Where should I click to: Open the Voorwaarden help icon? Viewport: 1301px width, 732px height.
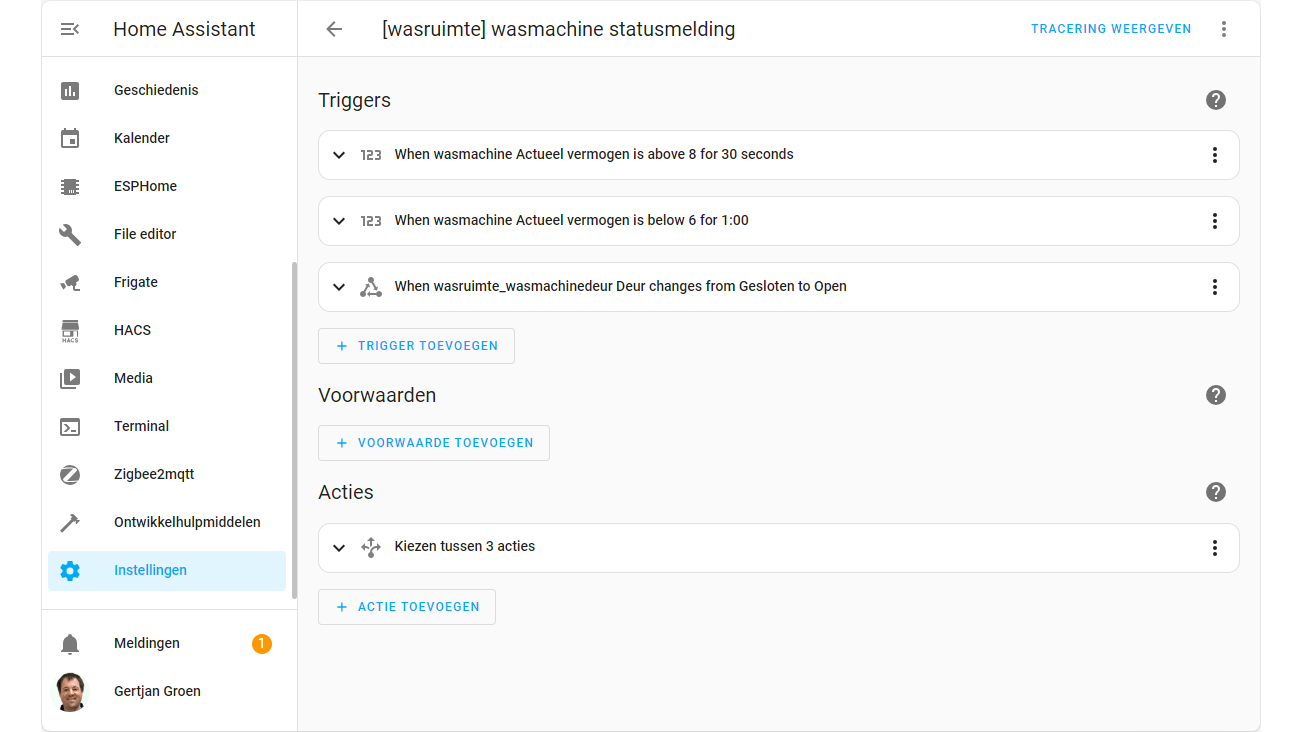[1215, 395]
